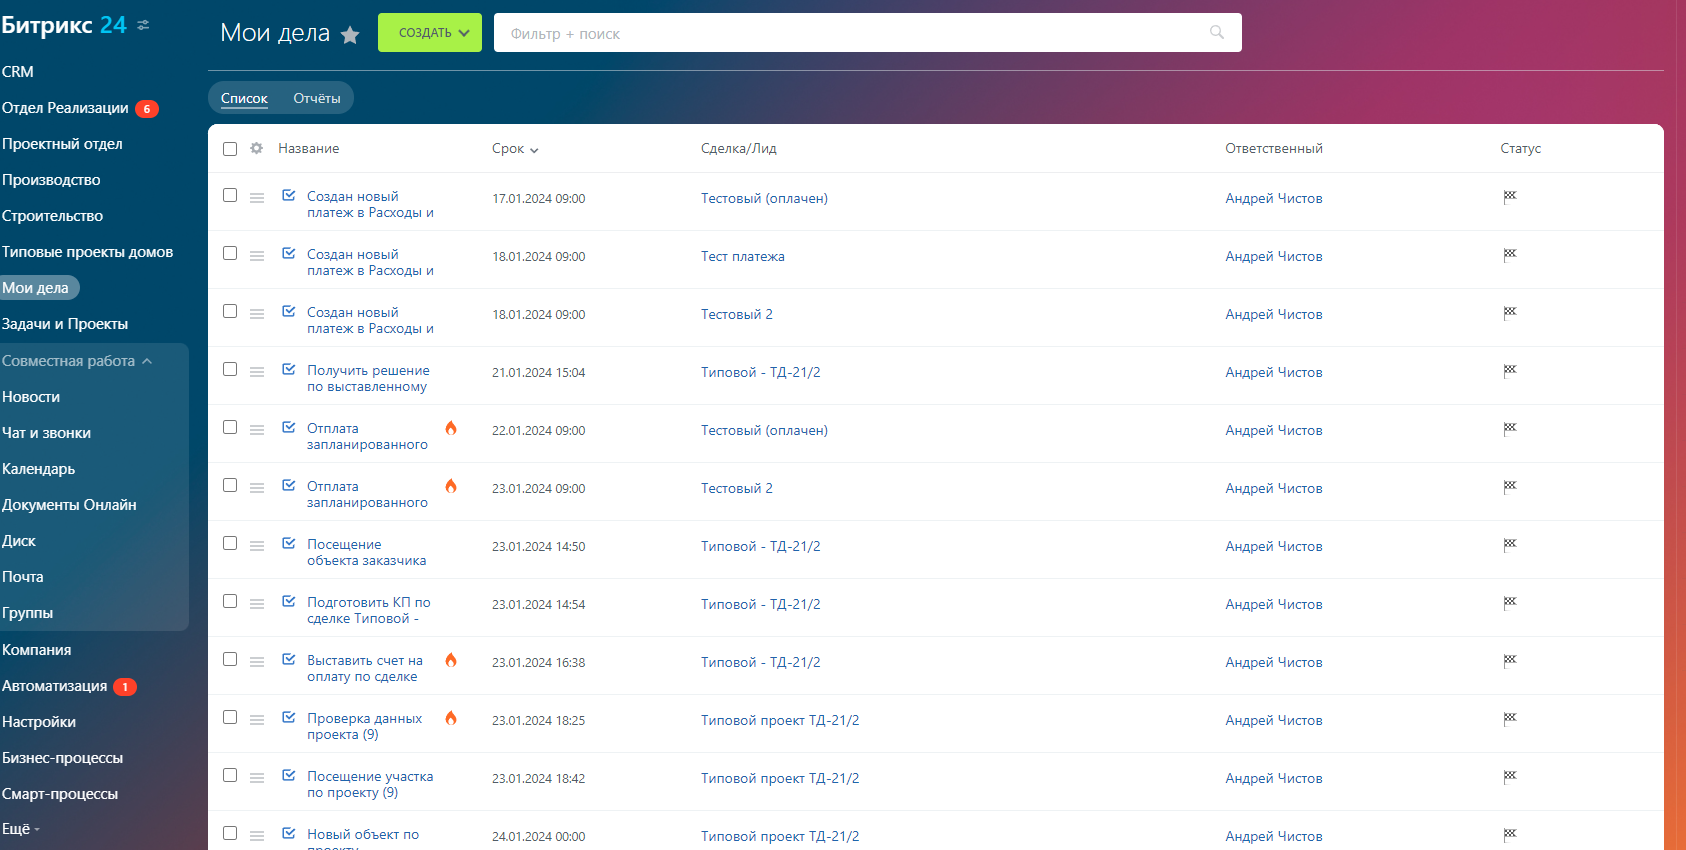Sort by the Срок column
Image resolution: width=1686 pixels, height=850 pixels.
coord(514,149)
